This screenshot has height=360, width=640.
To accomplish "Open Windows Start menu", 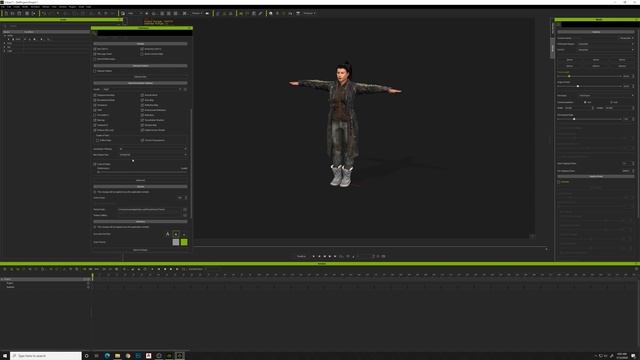I will point(5,356).
